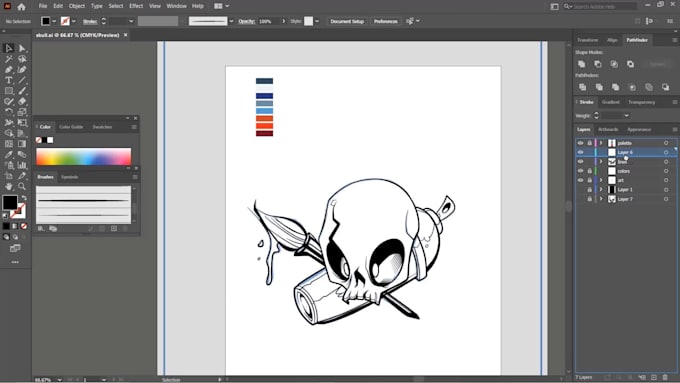Image resolution: width=680 pixels, height=383 pixels.
Task: Open the Window menu
Action: pos(177,6)
